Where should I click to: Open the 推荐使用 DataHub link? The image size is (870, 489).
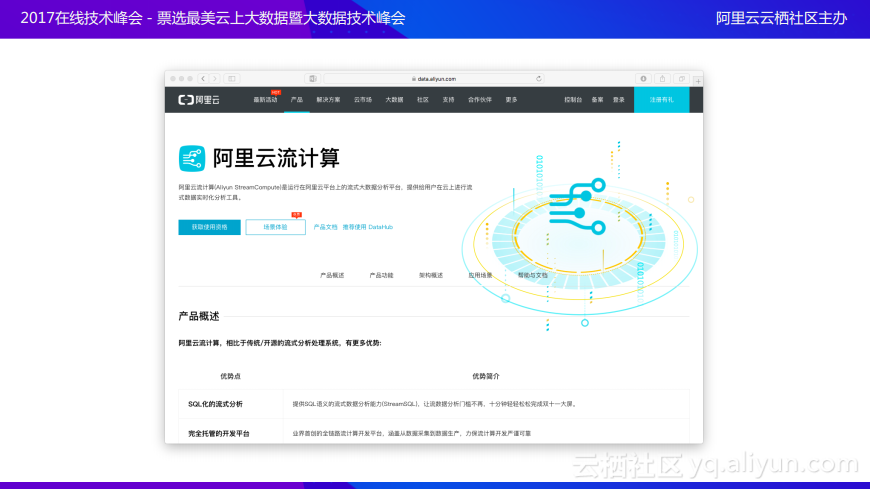click(367, 227)
